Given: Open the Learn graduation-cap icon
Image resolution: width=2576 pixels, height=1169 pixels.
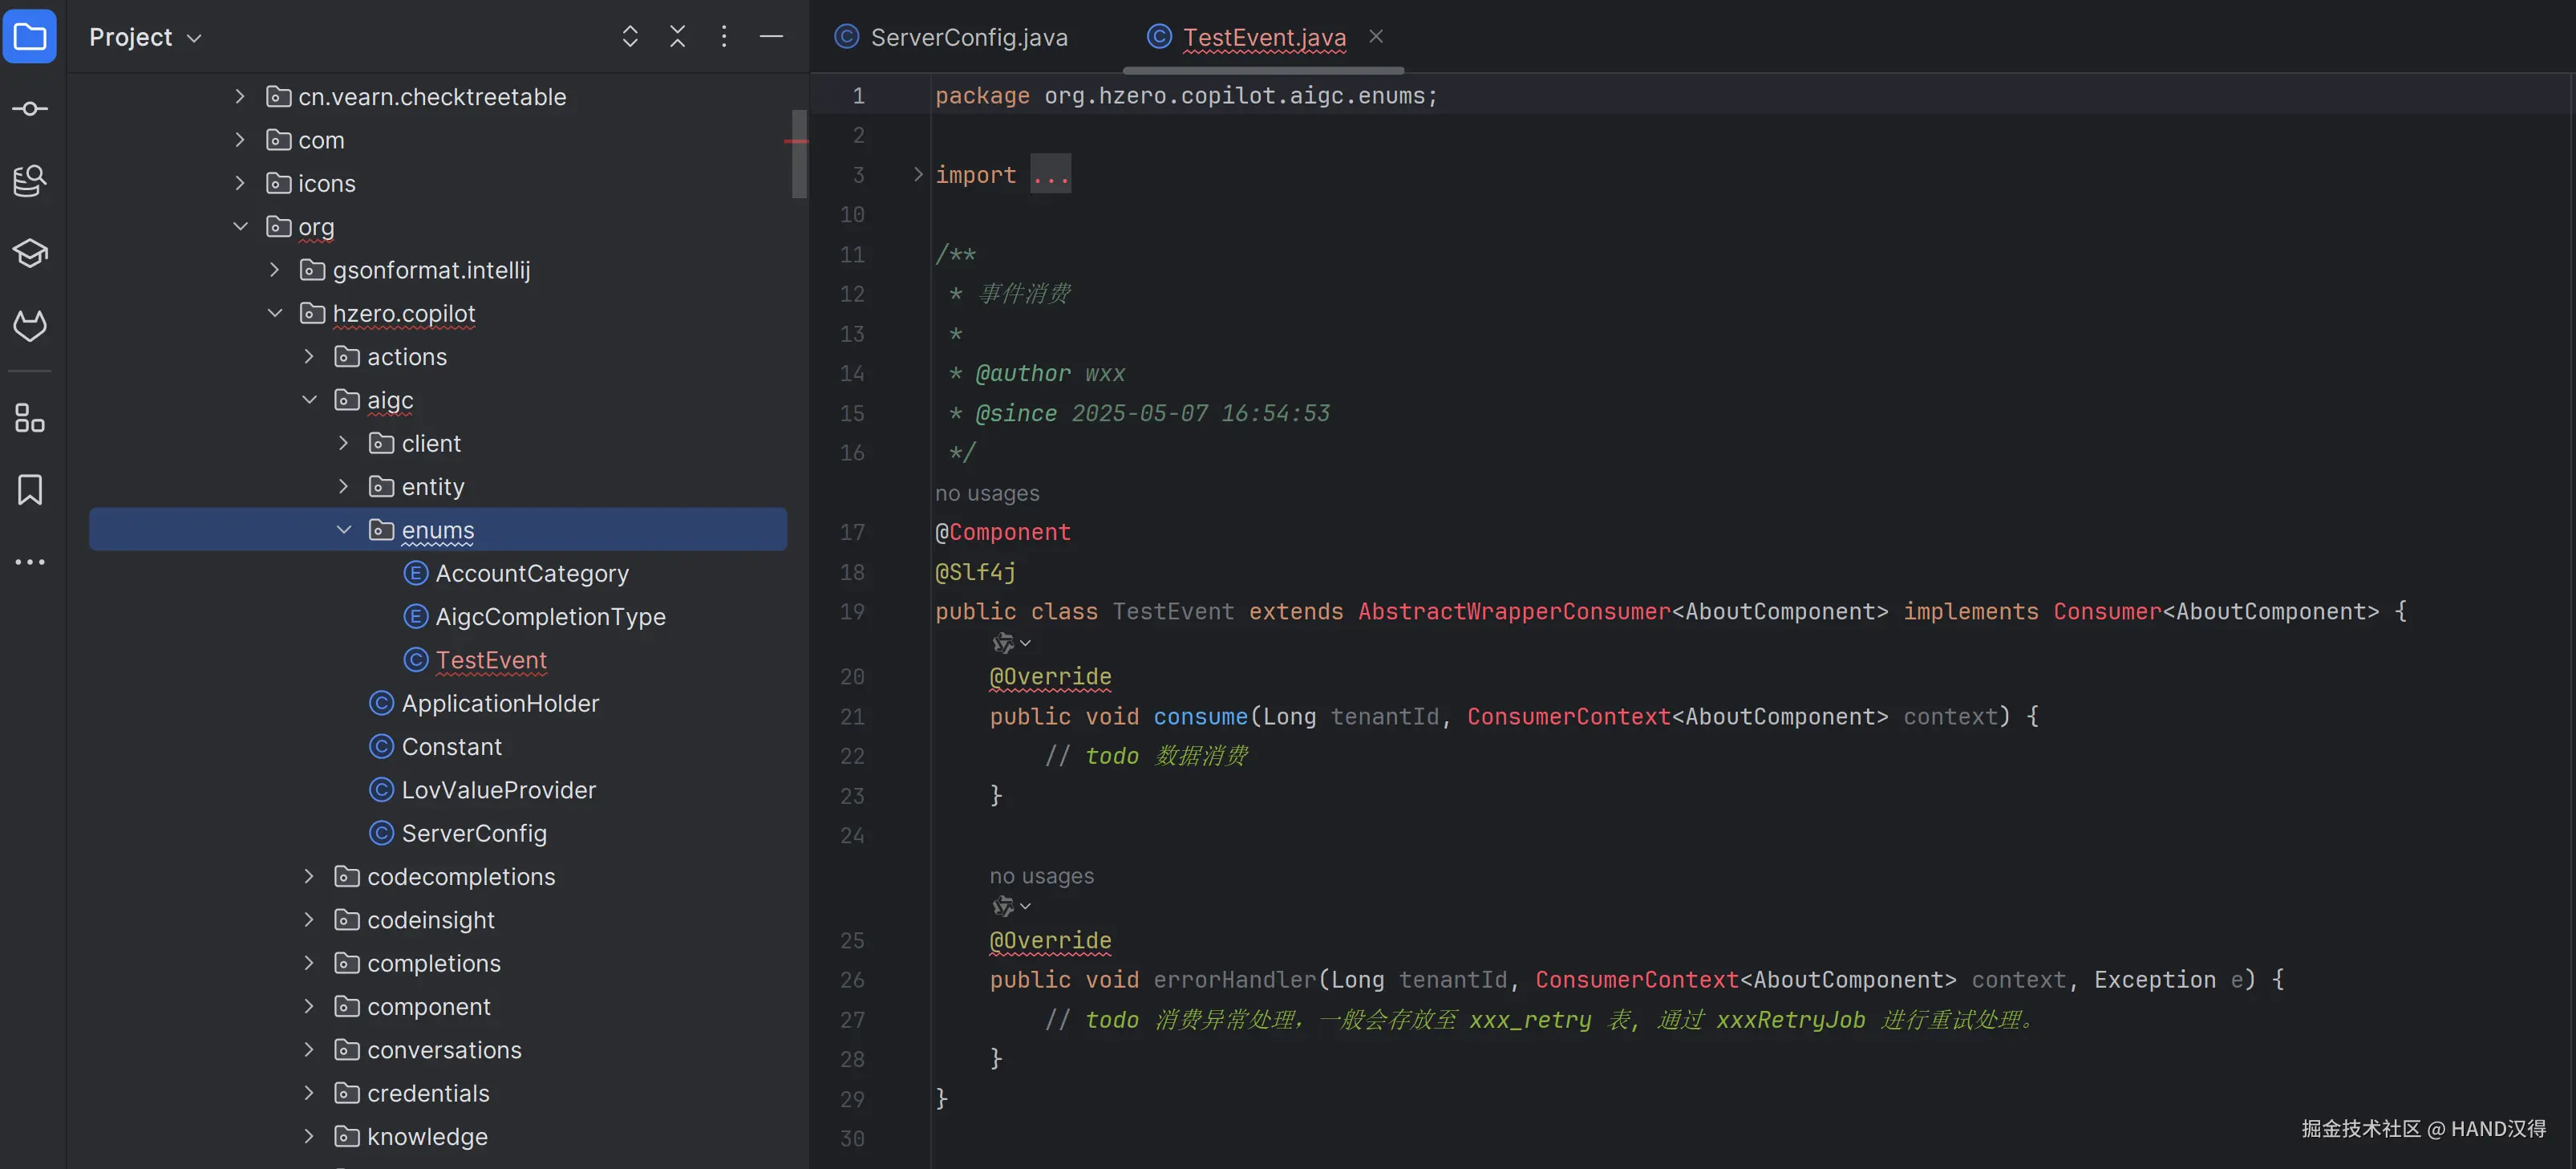Looking at the screenshot, I should pyautogui.click(x=30, y=253).
